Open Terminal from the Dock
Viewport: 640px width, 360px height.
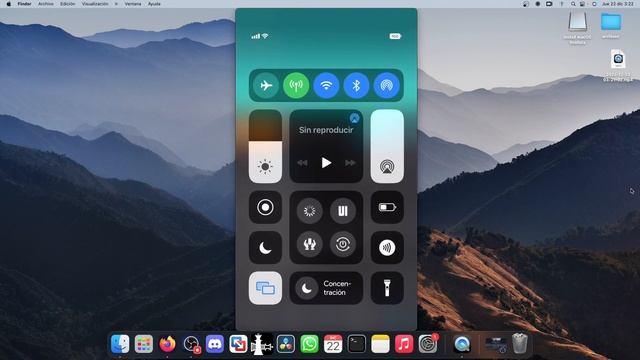point(357,344)
